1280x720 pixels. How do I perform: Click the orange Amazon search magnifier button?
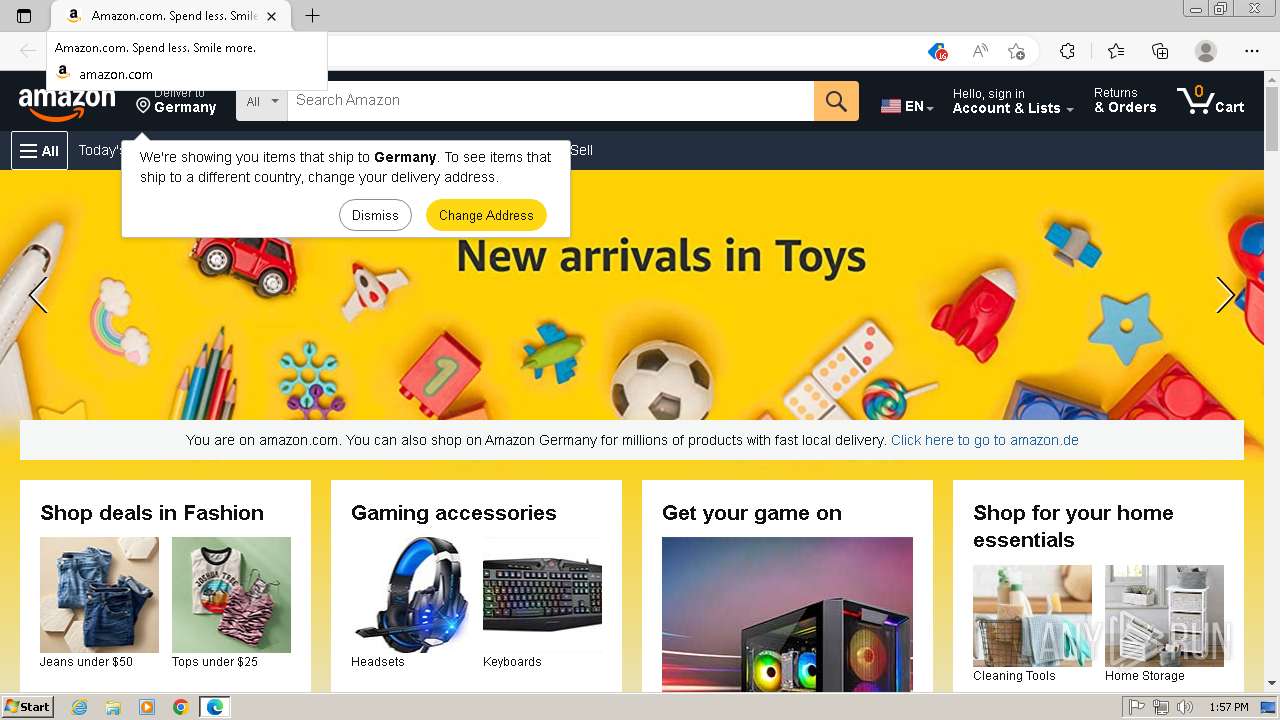pyautogui.click(x=836, y=101)
